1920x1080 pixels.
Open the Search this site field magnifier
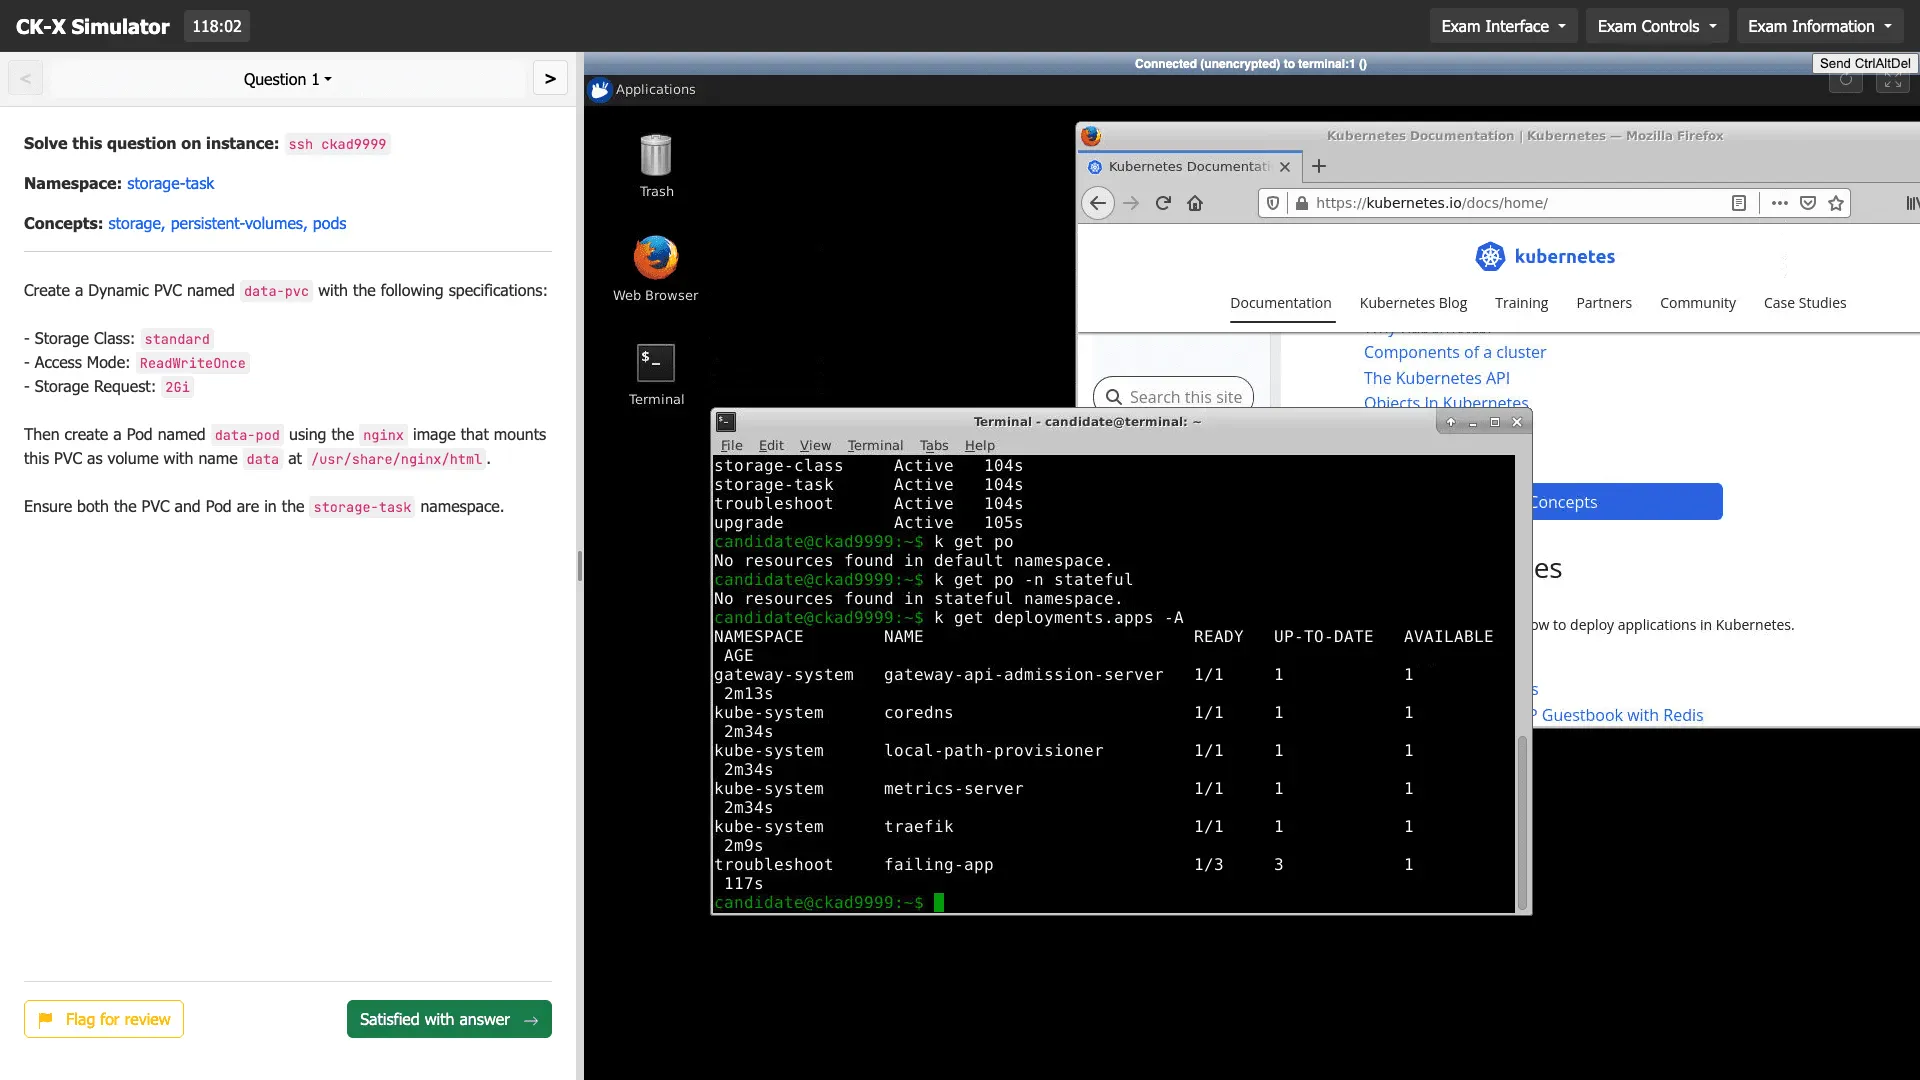pyautogui.click(x=1113, y=396)
